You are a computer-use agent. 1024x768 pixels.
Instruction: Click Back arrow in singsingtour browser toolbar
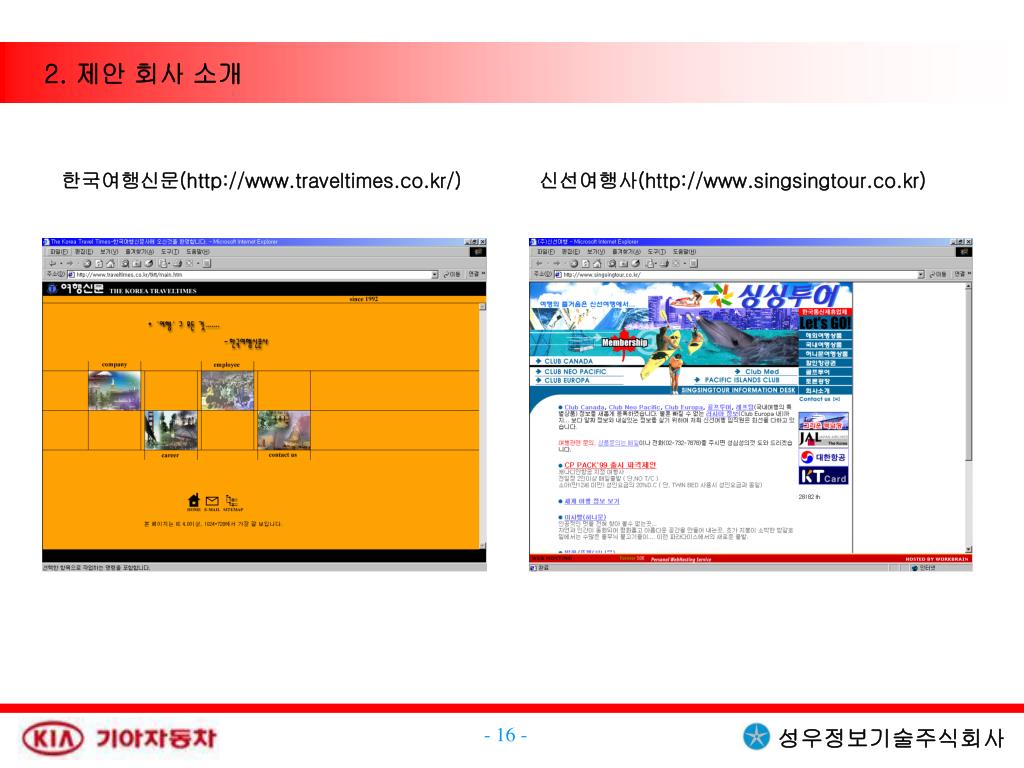coord(539,264)
